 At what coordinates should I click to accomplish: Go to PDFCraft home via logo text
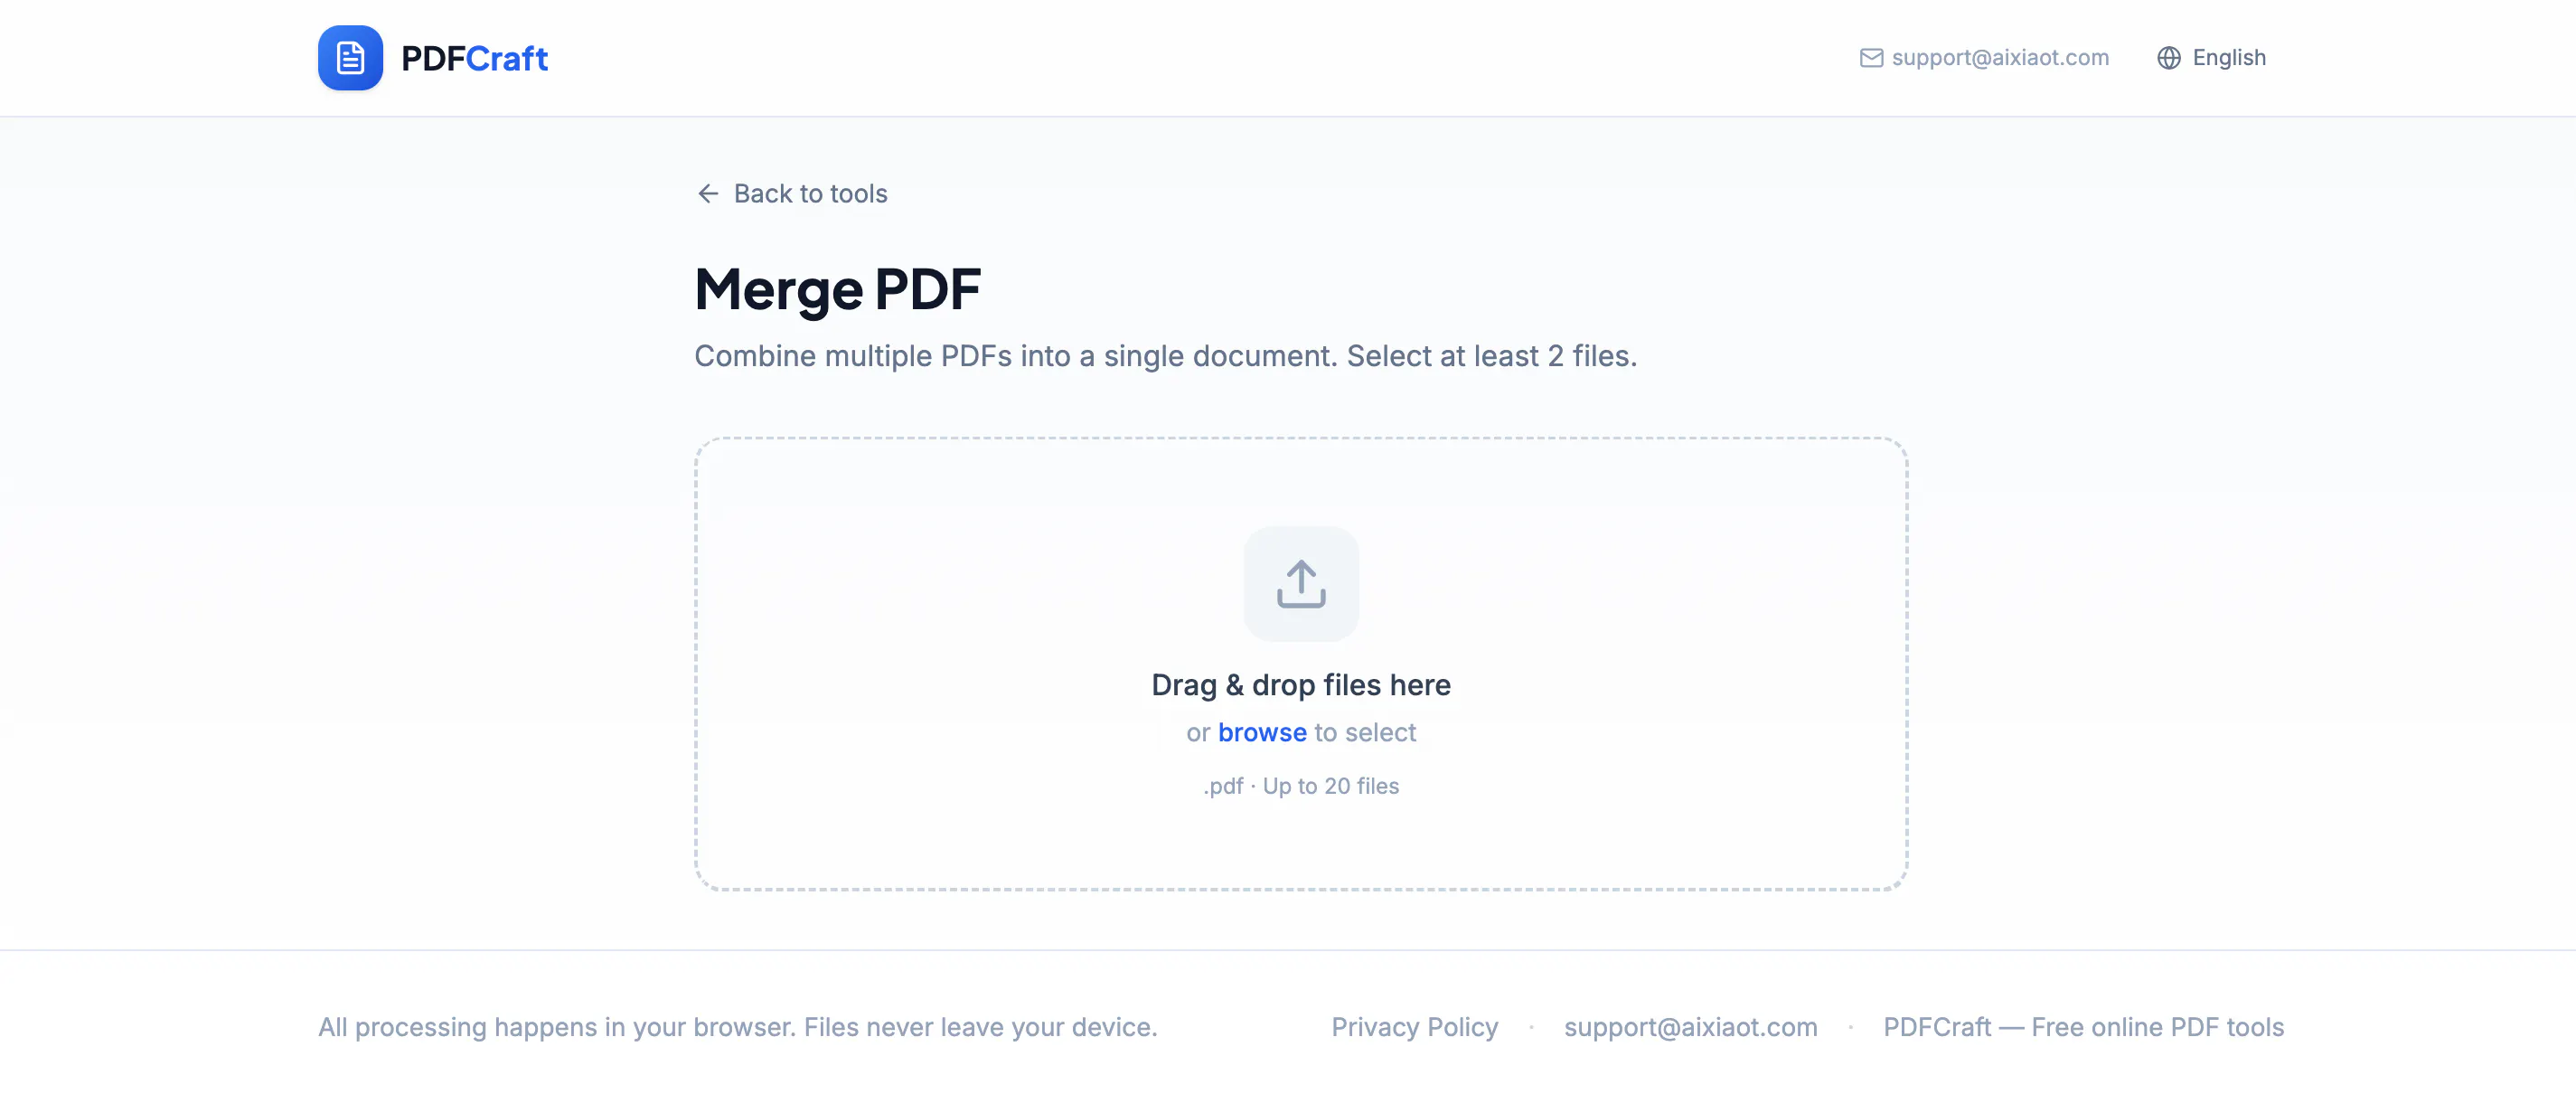474,58
